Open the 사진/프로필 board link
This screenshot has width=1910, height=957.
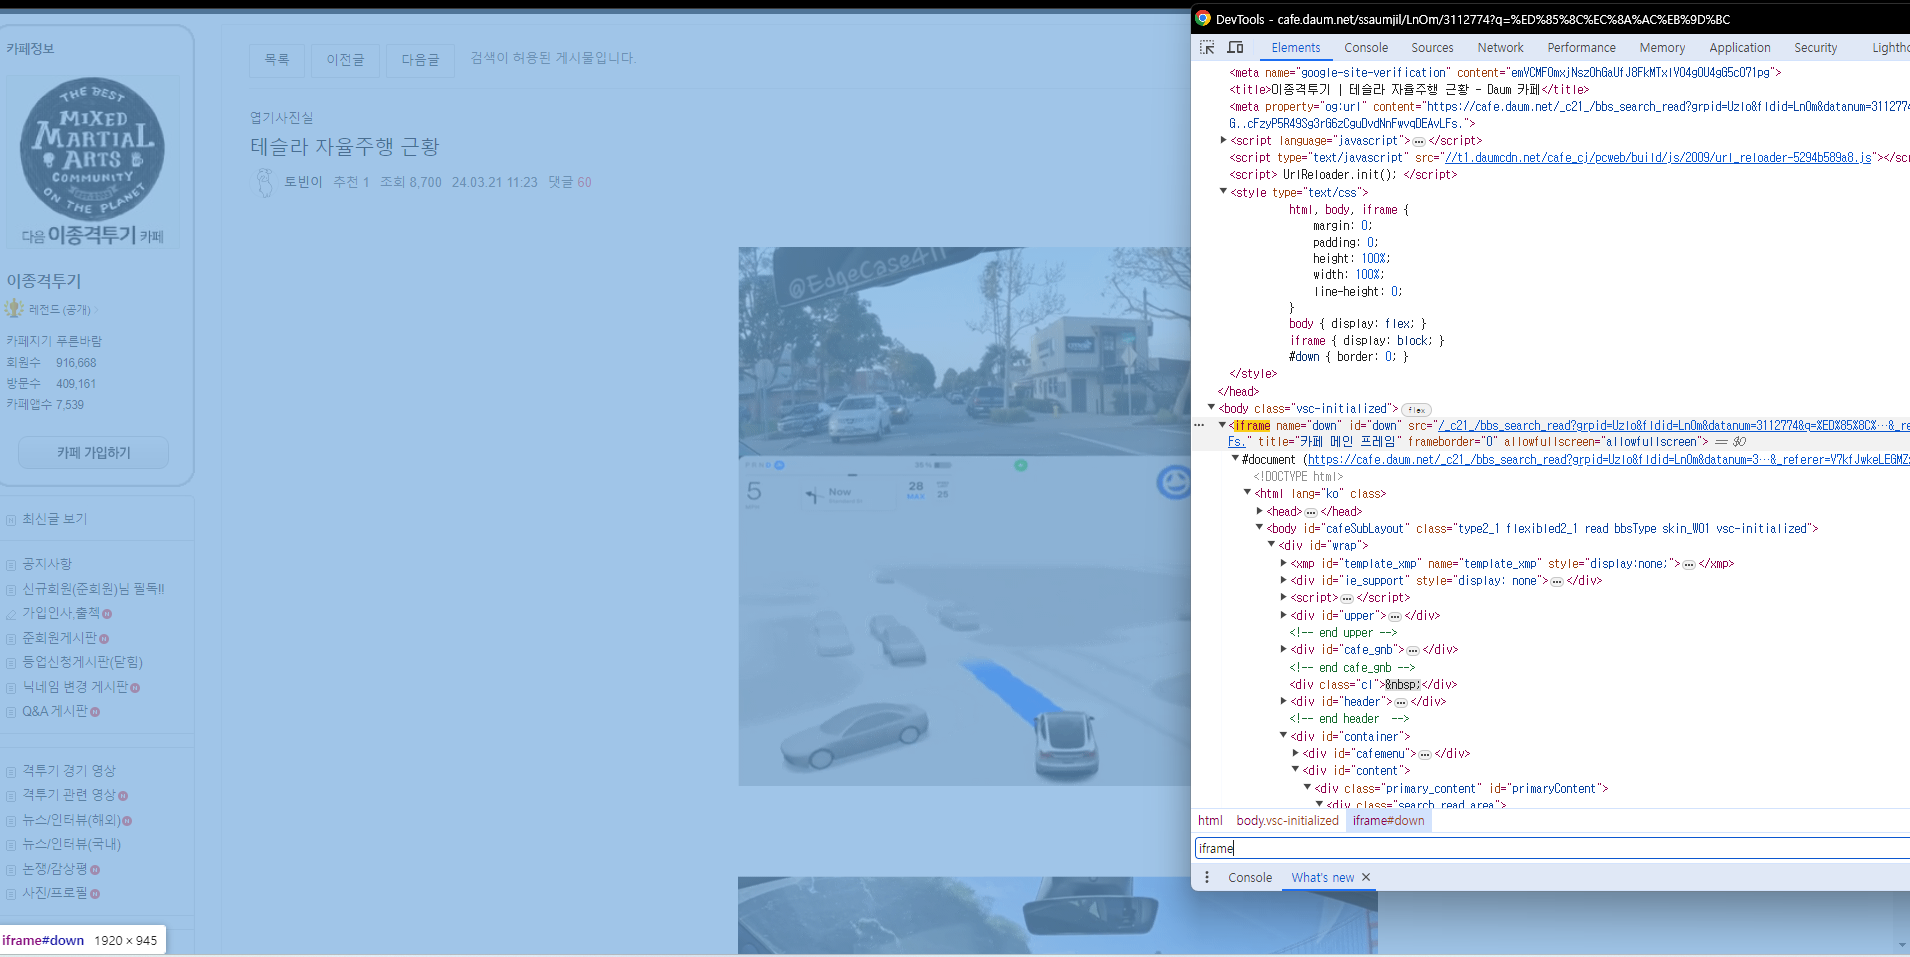(55, 893)
